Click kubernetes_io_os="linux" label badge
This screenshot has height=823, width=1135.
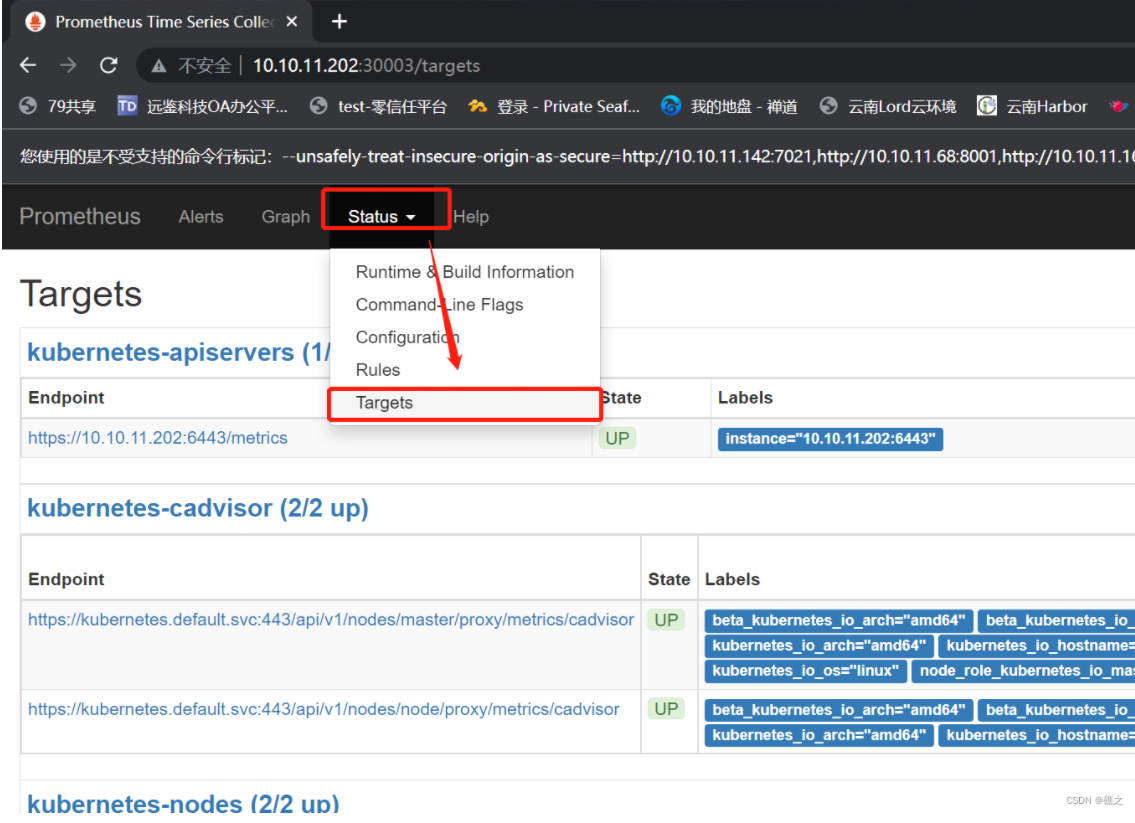click(805, 671)
